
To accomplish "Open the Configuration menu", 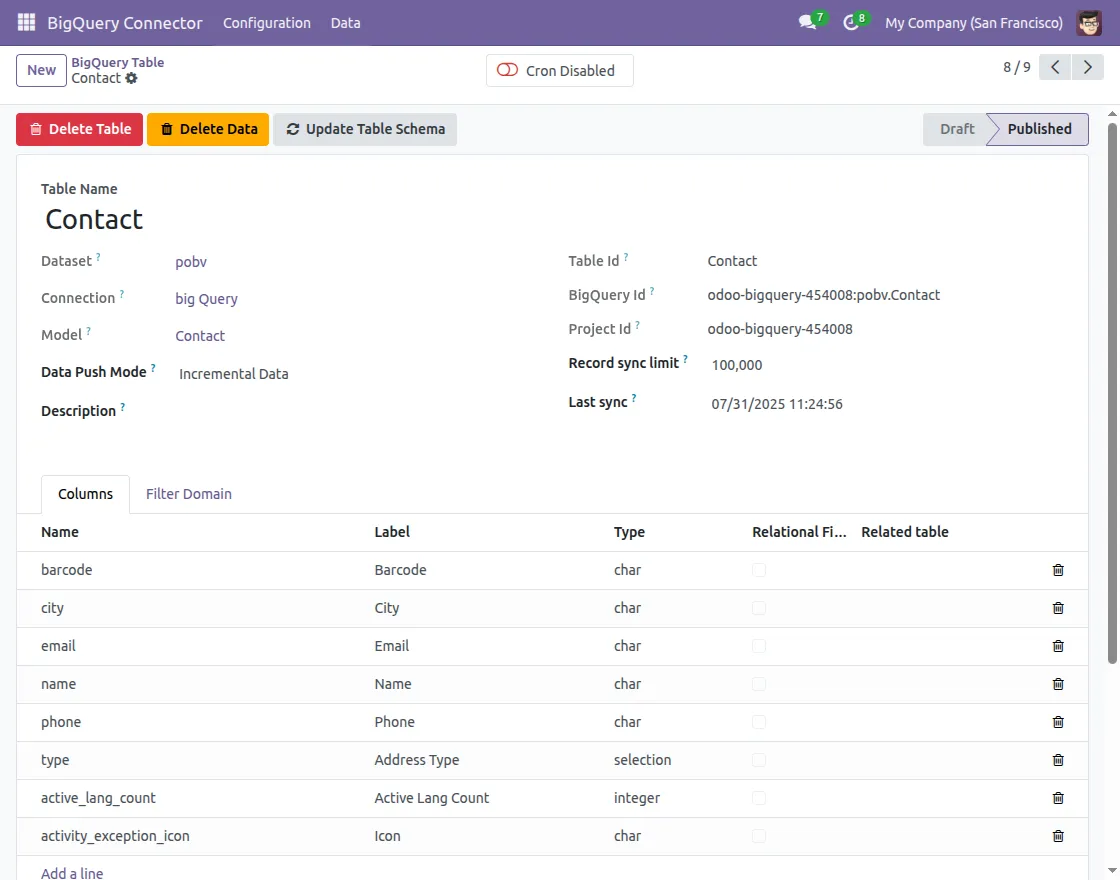I will tap(266, 22).
